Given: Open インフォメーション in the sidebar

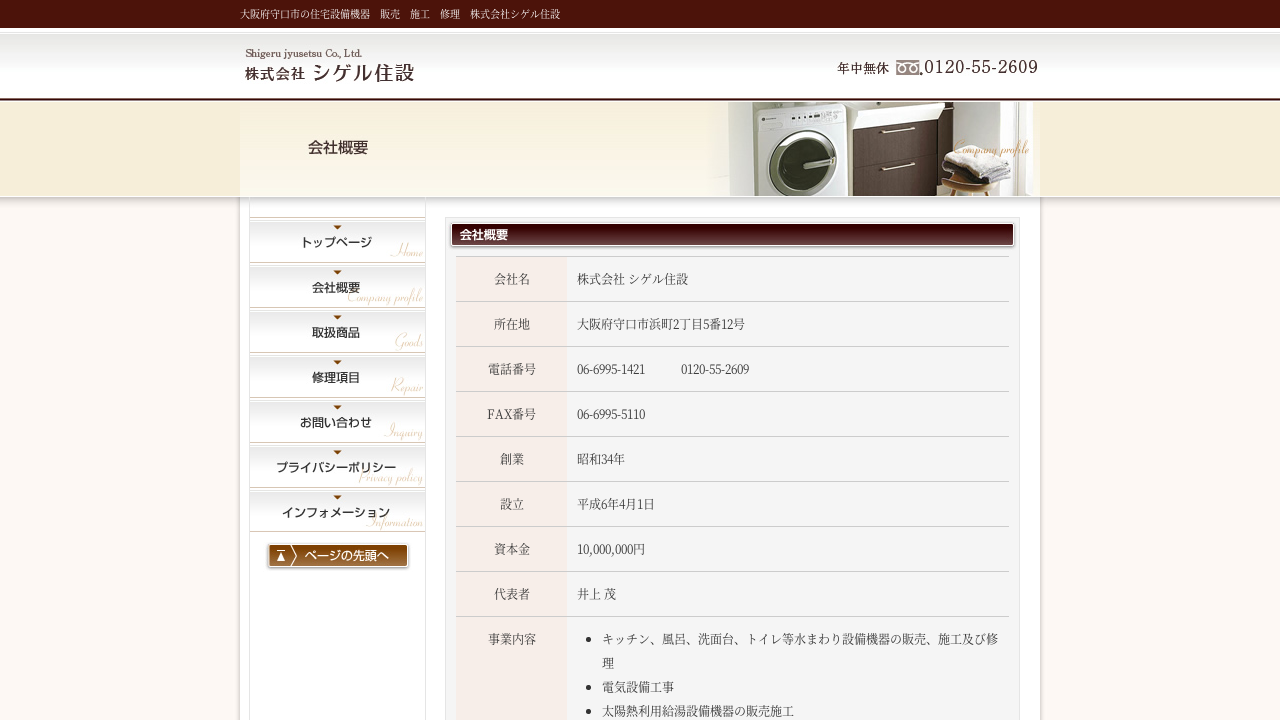Looking at the screenshot, I should (x=337, y=512).
